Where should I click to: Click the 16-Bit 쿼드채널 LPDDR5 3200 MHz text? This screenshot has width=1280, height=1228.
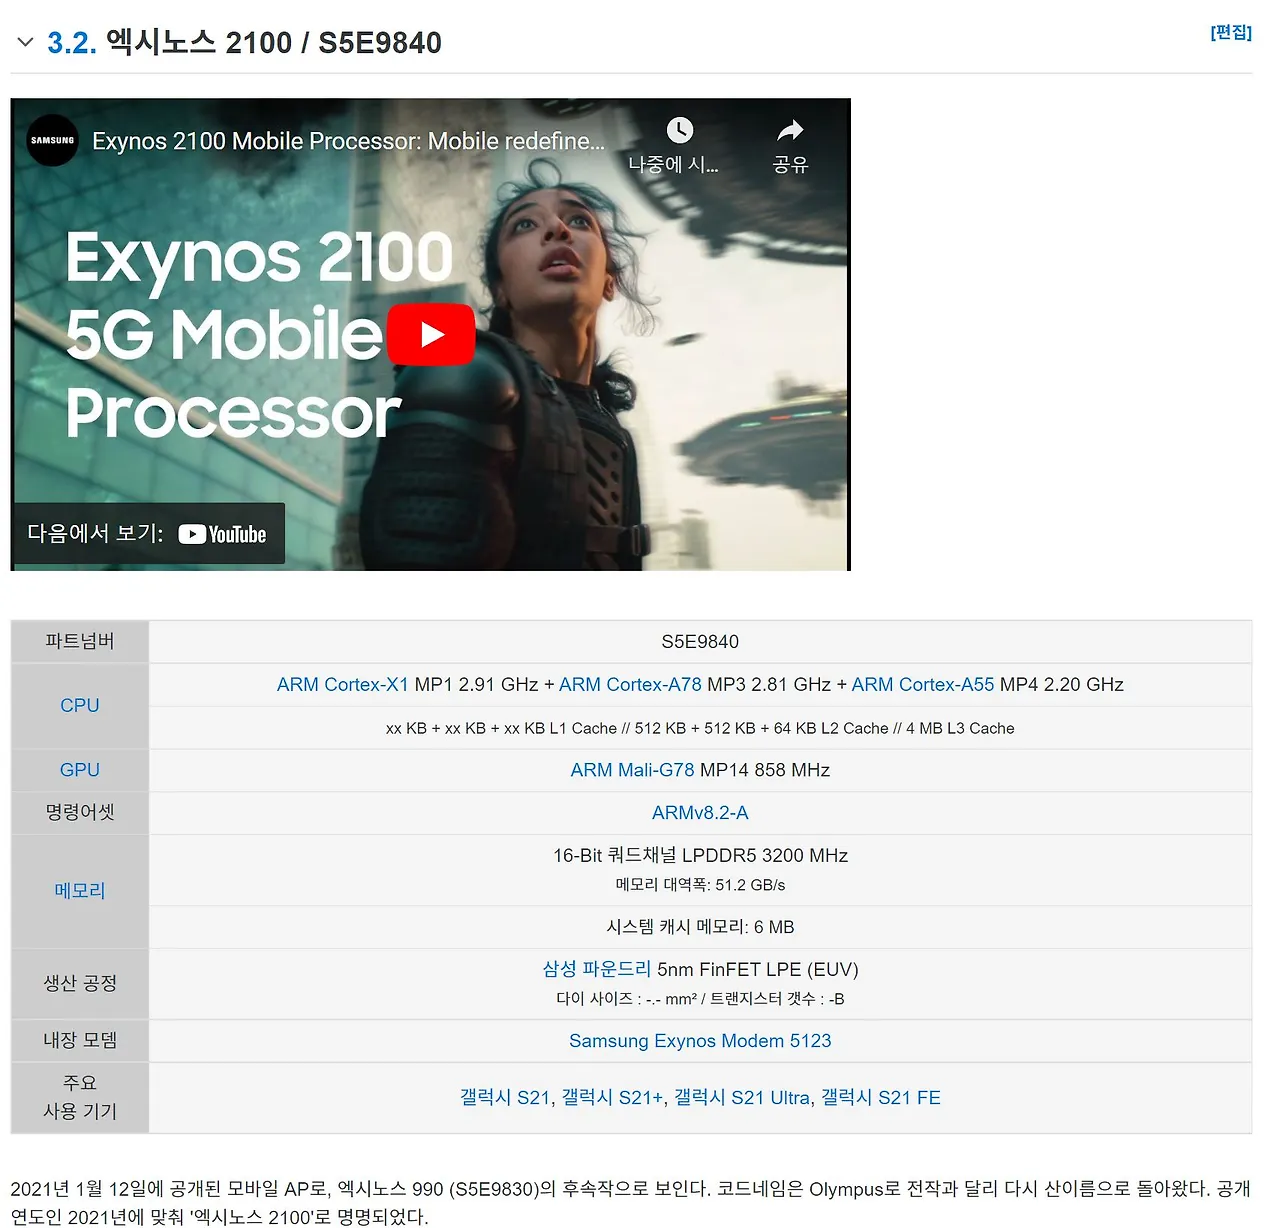pyautogui.click(x=700, y=856)
